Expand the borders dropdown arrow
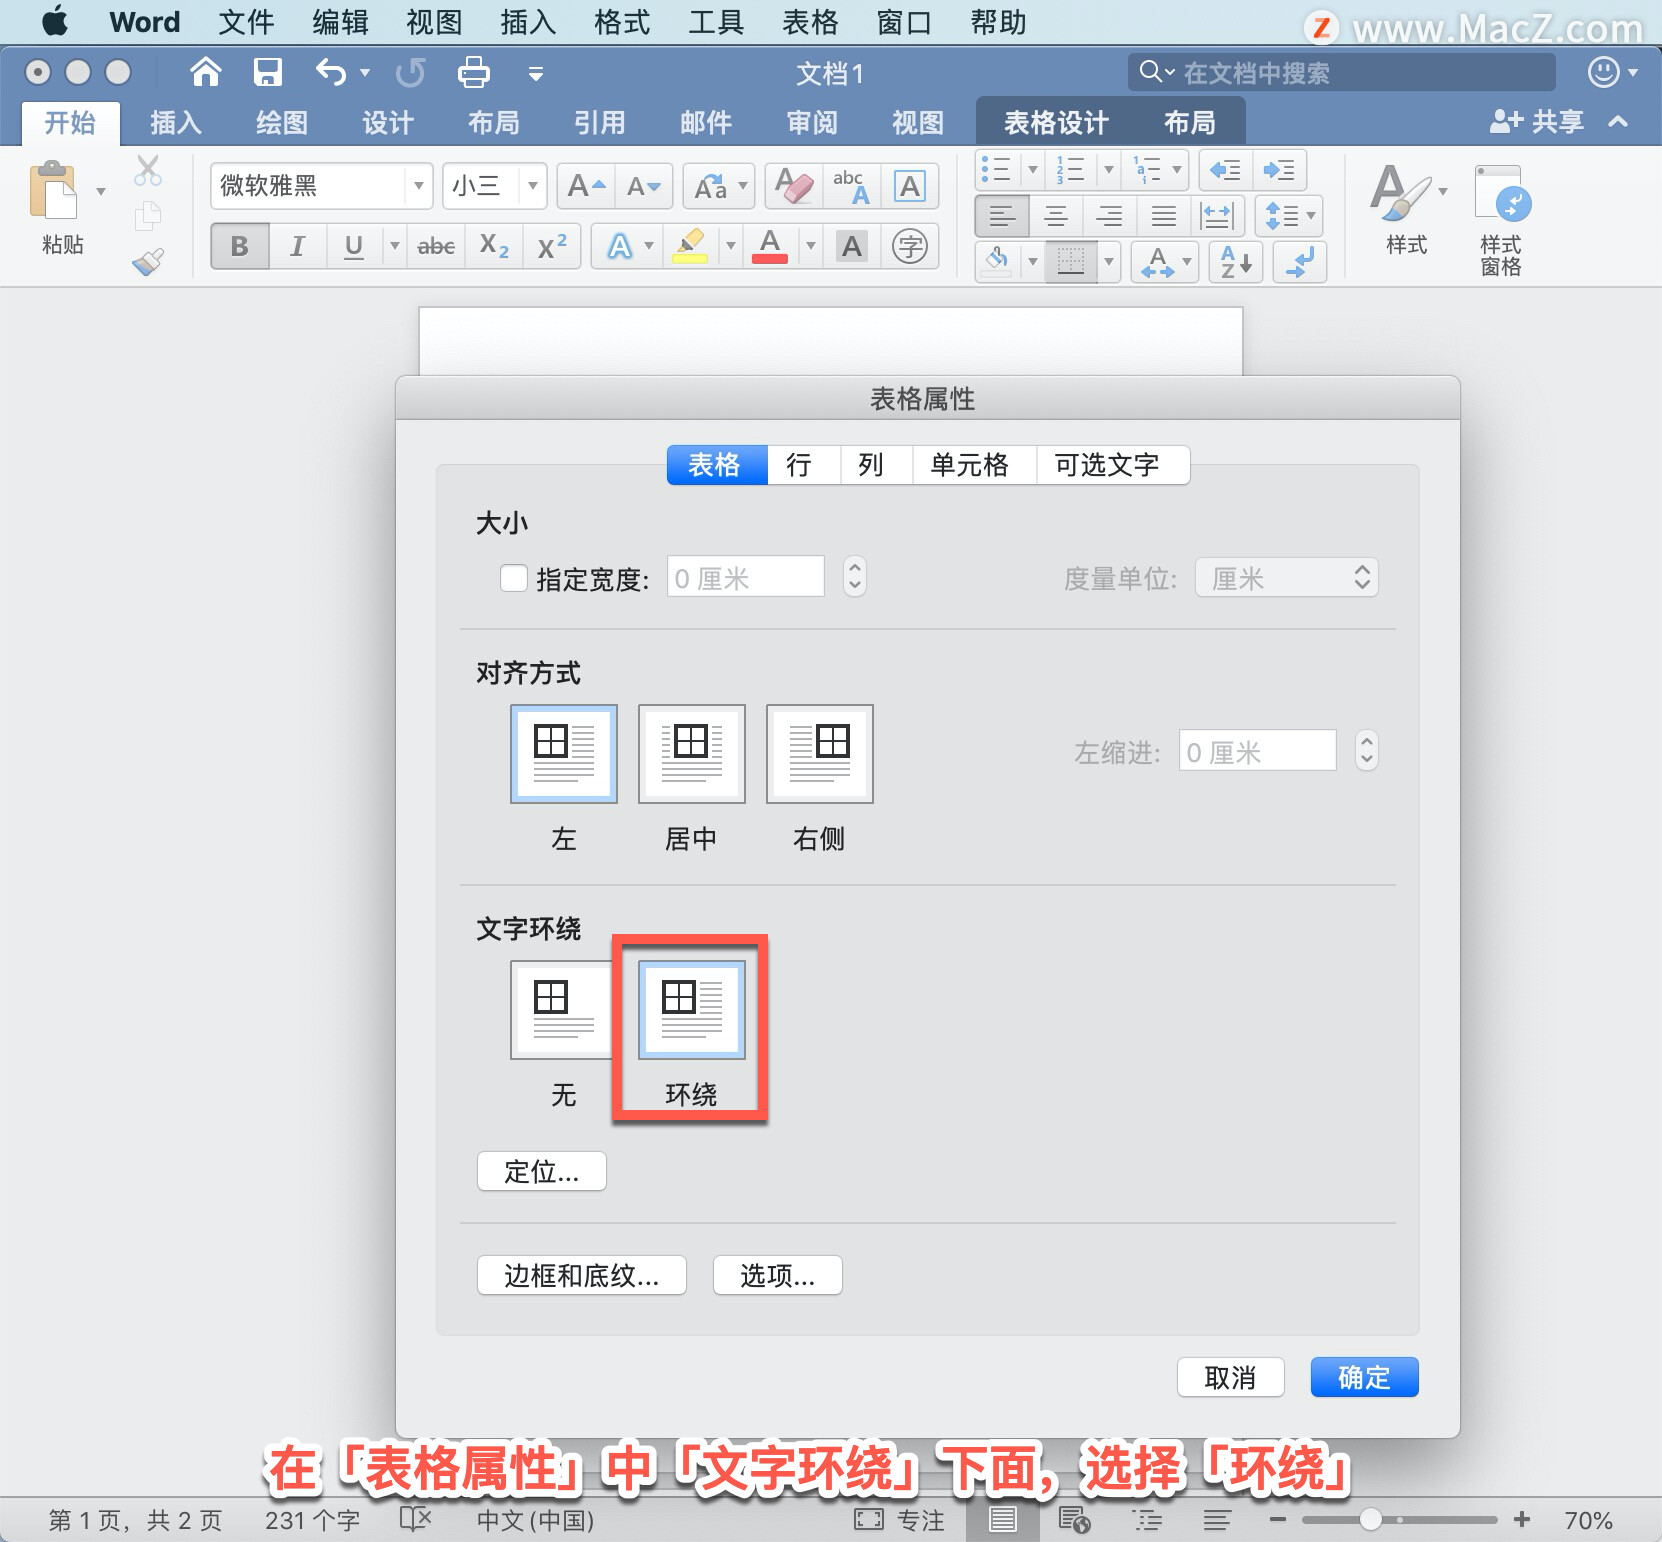This screenshot has height=1542, width=1662. (x=1109, y=262)
